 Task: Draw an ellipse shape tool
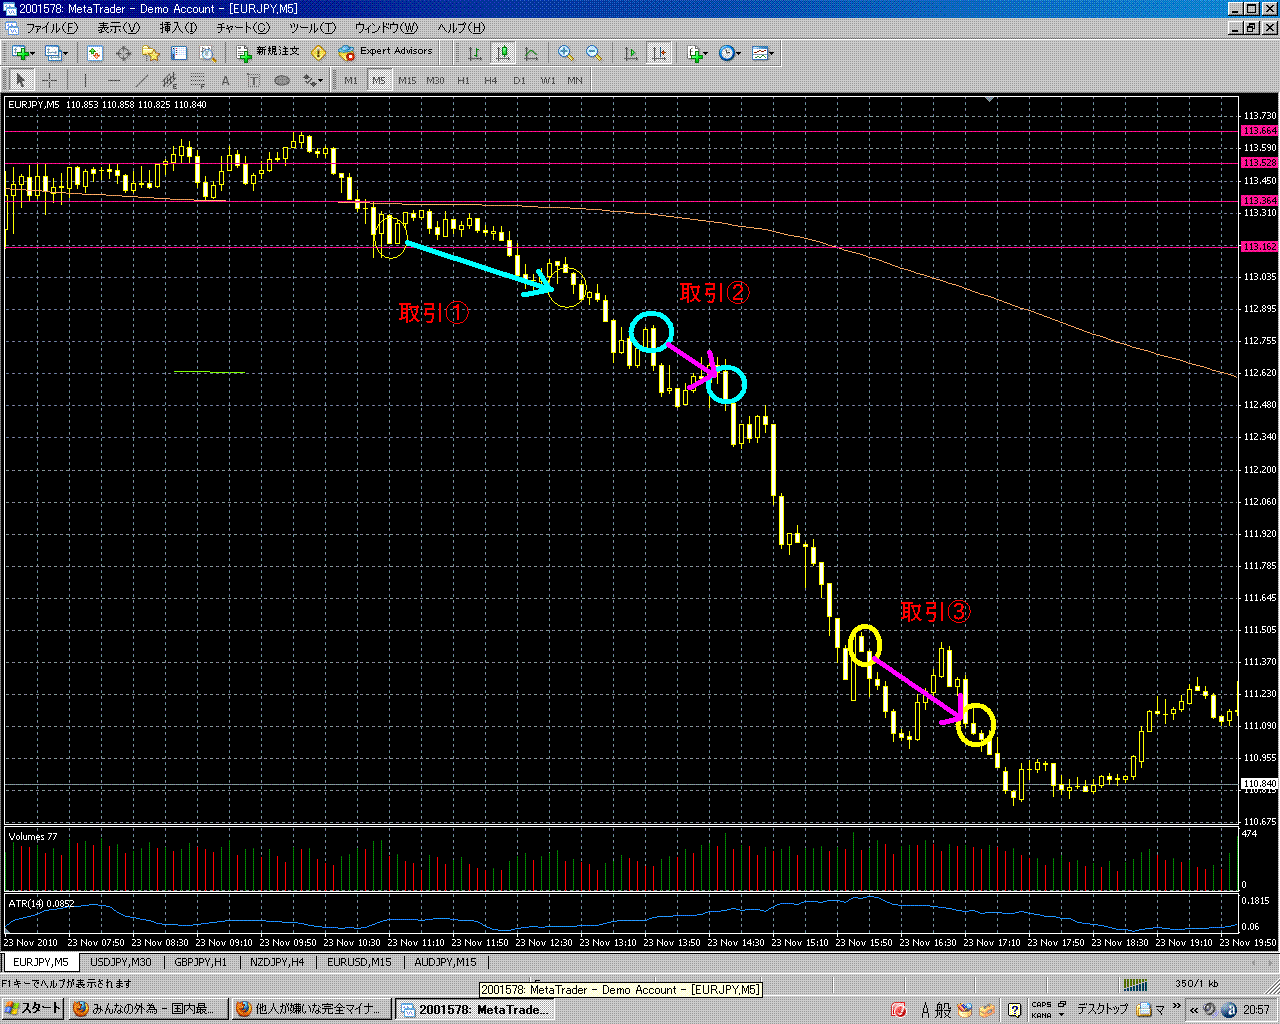click(x=282, y=80)
